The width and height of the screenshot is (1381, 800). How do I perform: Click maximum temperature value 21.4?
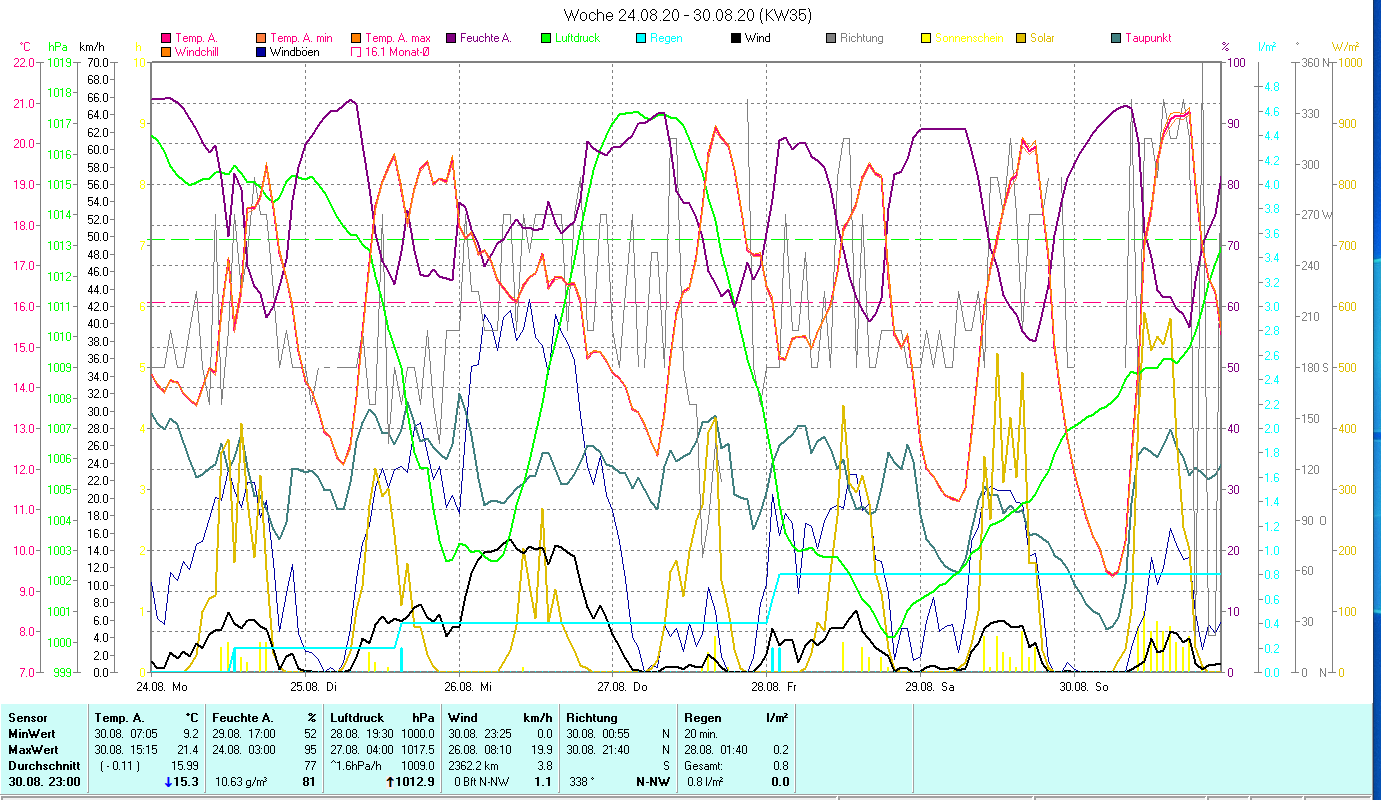point(190,750)
